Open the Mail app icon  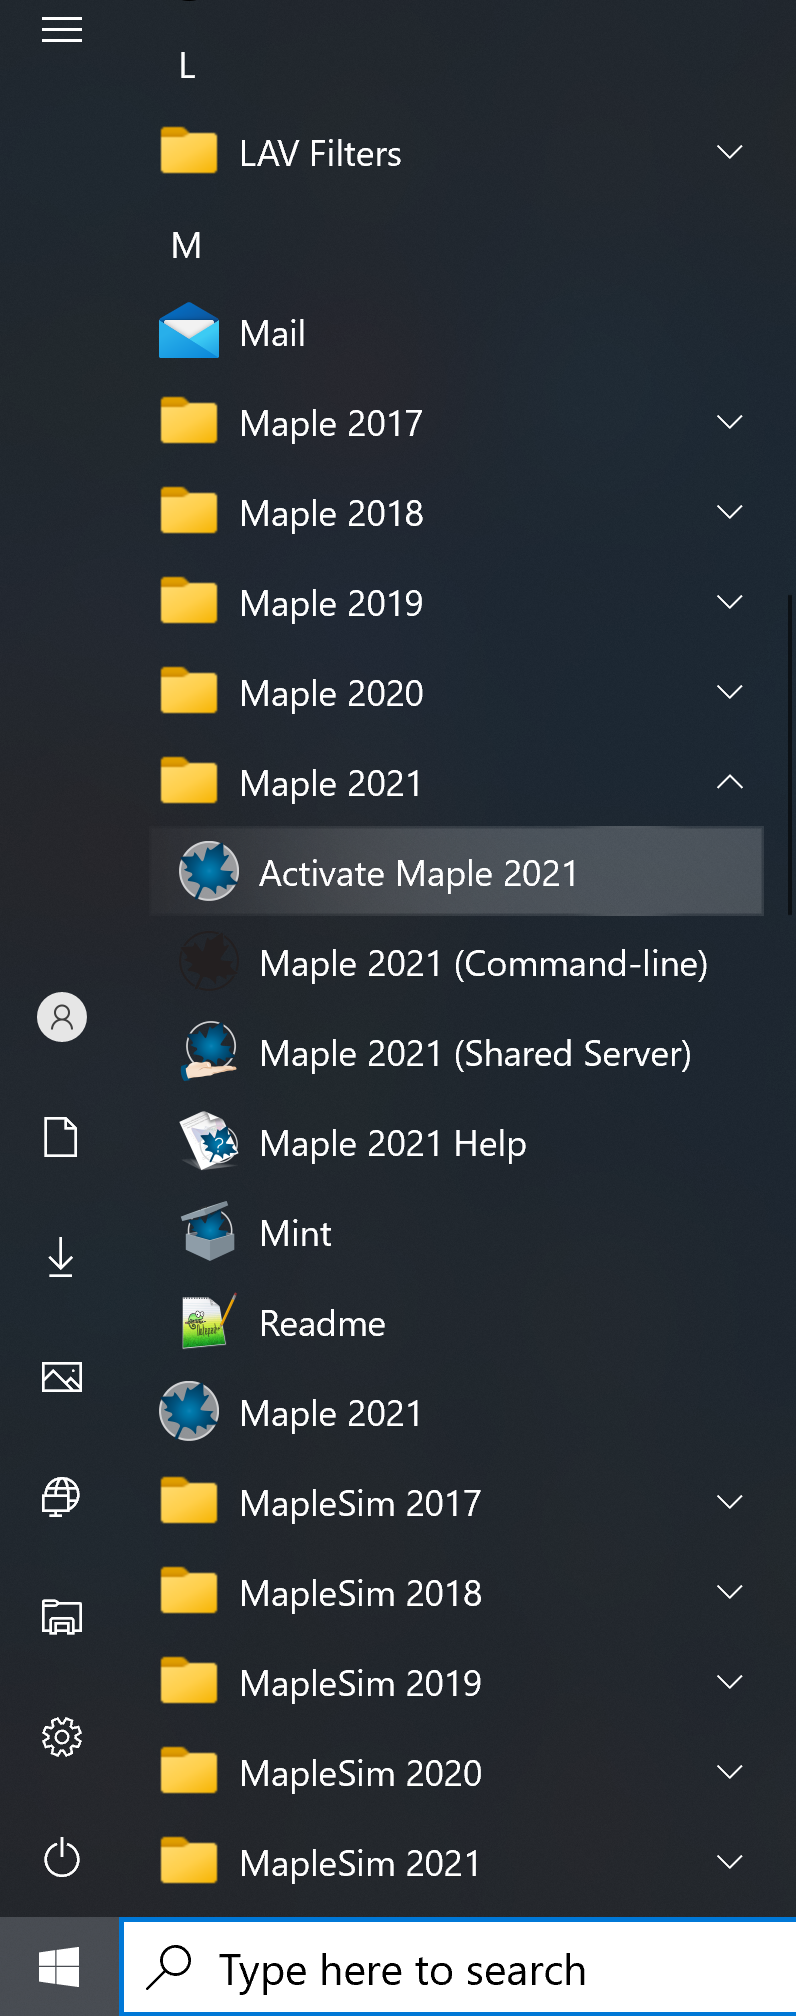tap(189, 332)
